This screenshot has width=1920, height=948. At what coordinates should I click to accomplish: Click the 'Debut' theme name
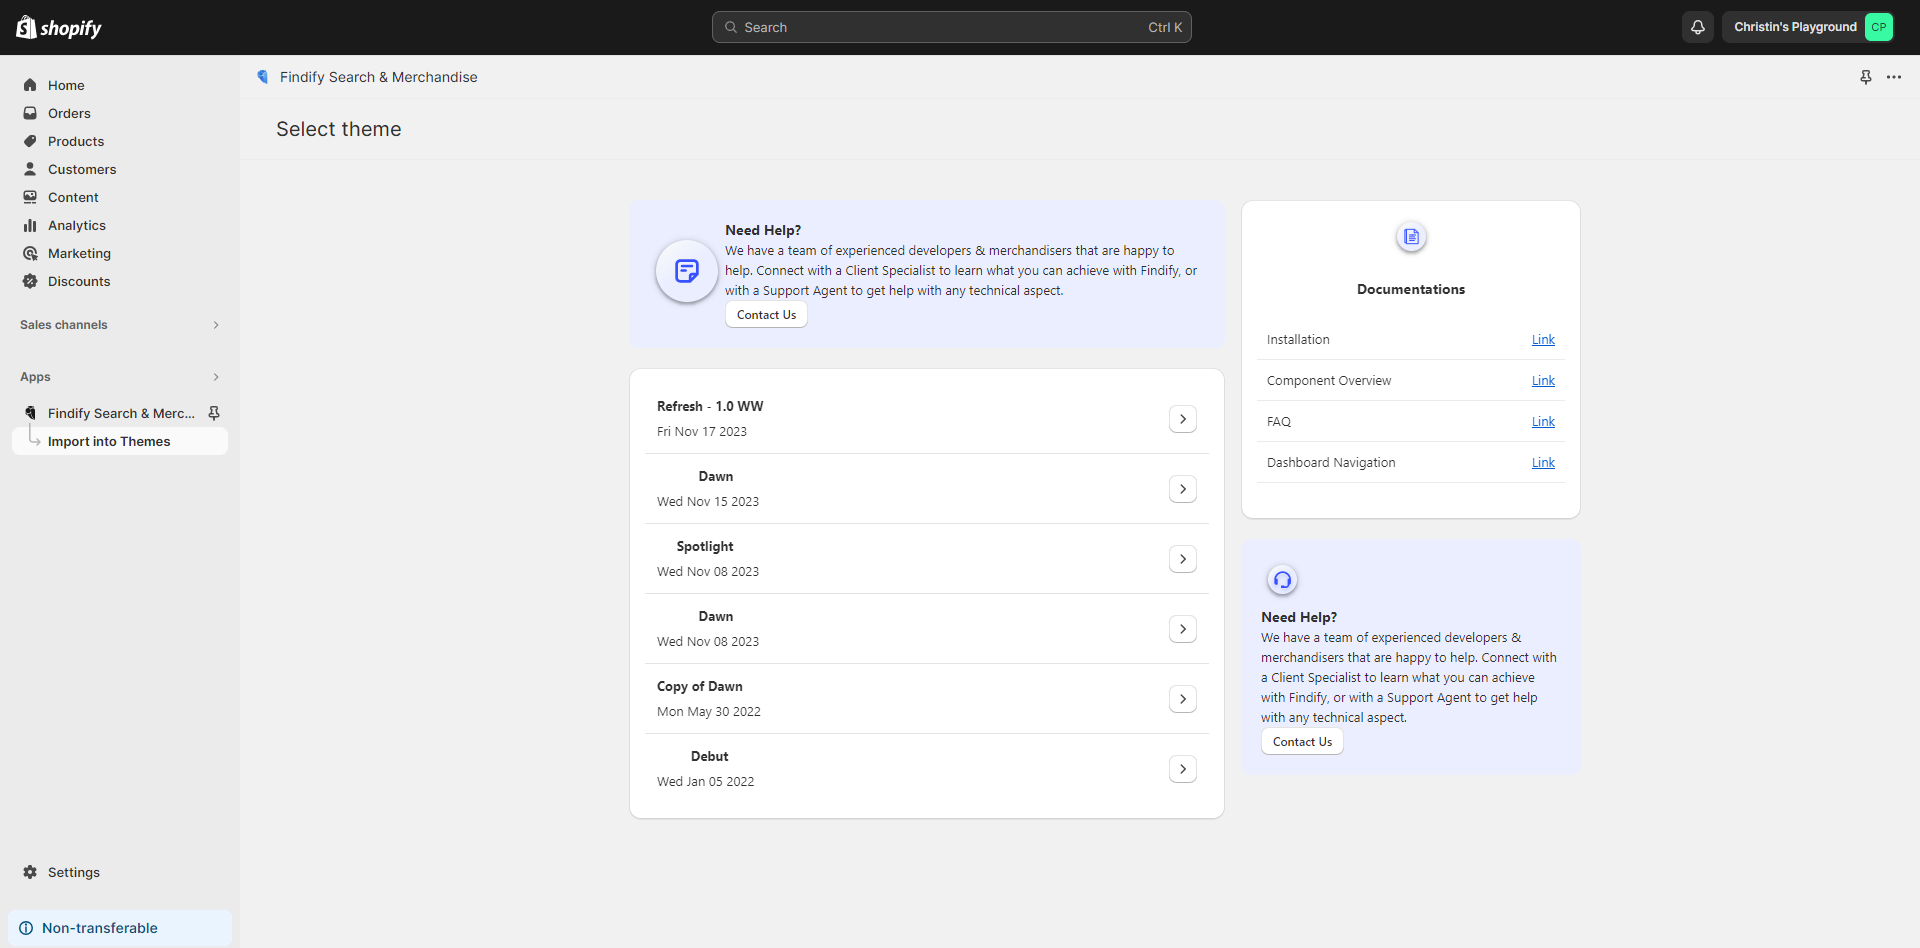710,756
